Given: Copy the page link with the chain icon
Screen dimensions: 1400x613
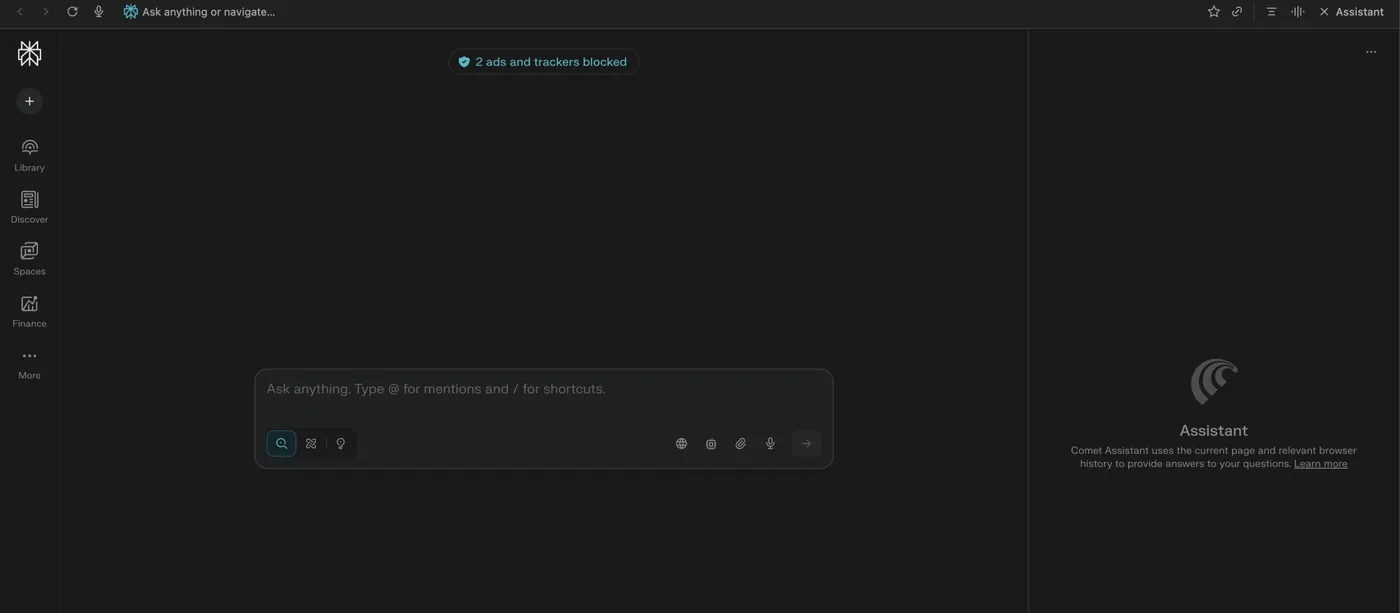Looking at the screenshot, I should (1237, 11).
